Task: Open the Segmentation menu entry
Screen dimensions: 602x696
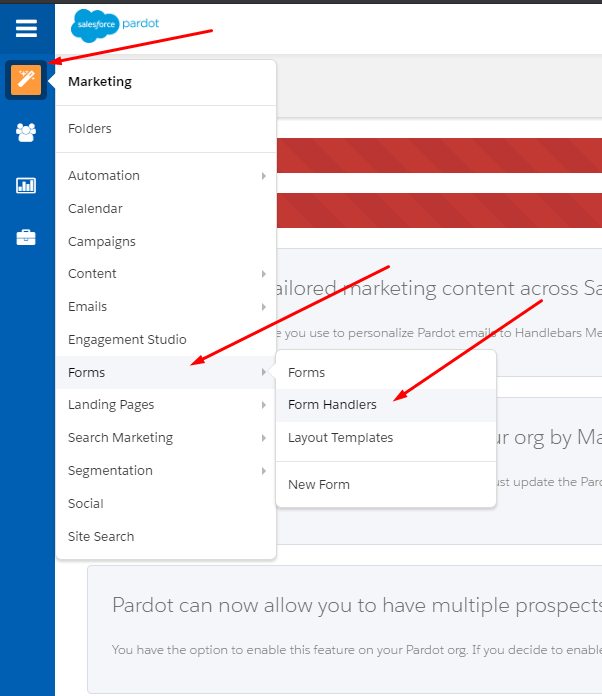Action: tap(166, 471)
